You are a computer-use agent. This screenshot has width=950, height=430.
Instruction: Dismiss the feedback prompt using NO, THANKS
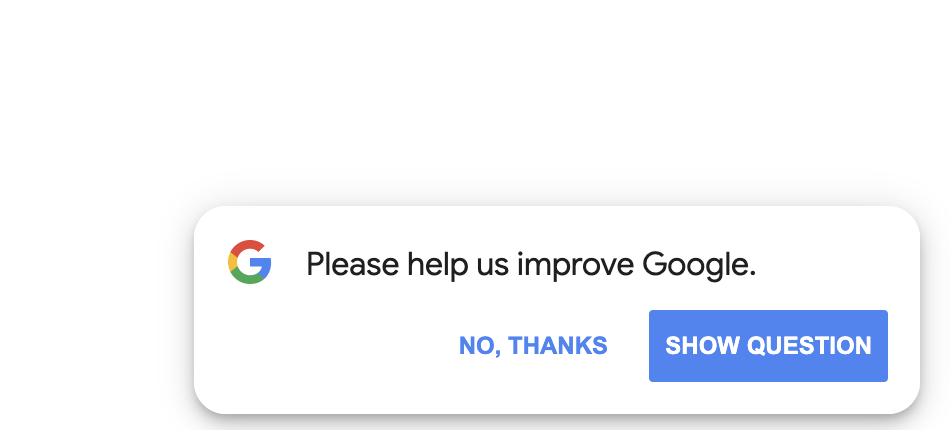533,346
